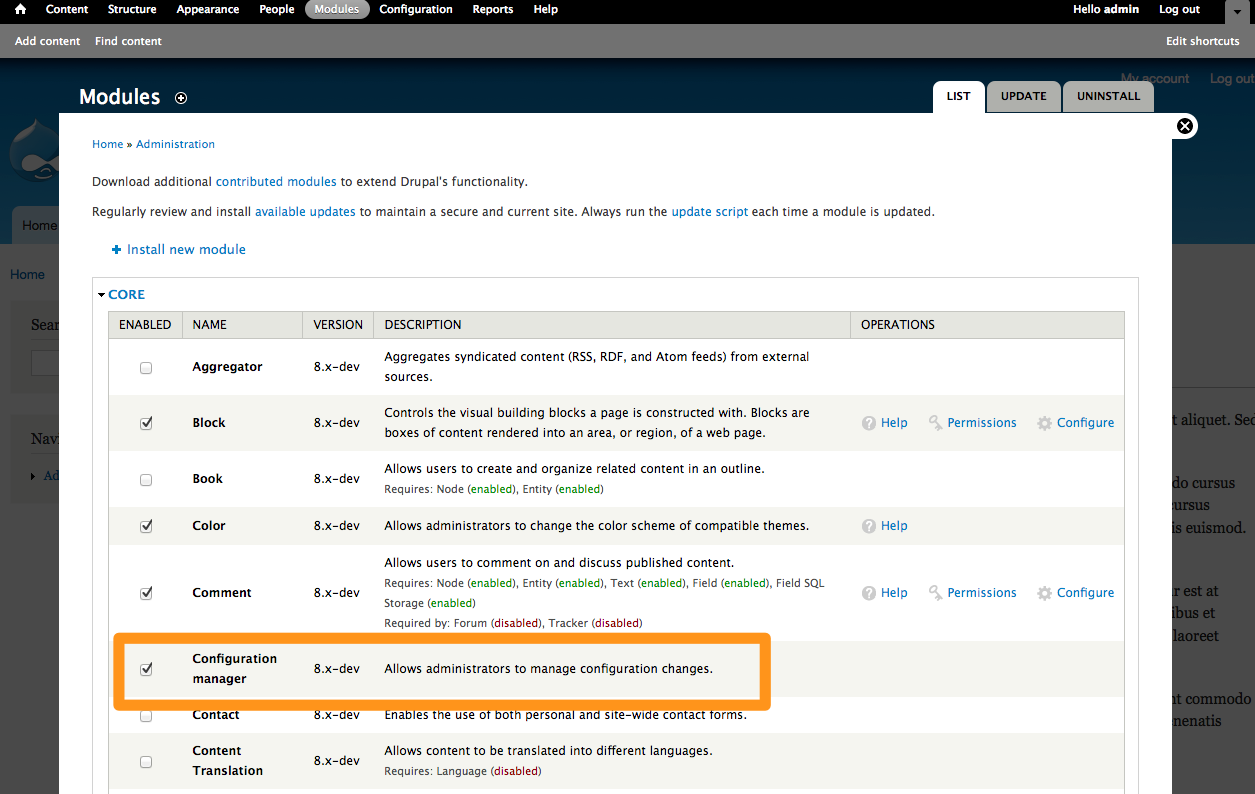1255x794 pixels.
Task: Click Log out in the top toolbar
Action: [x=1180, y=9]
